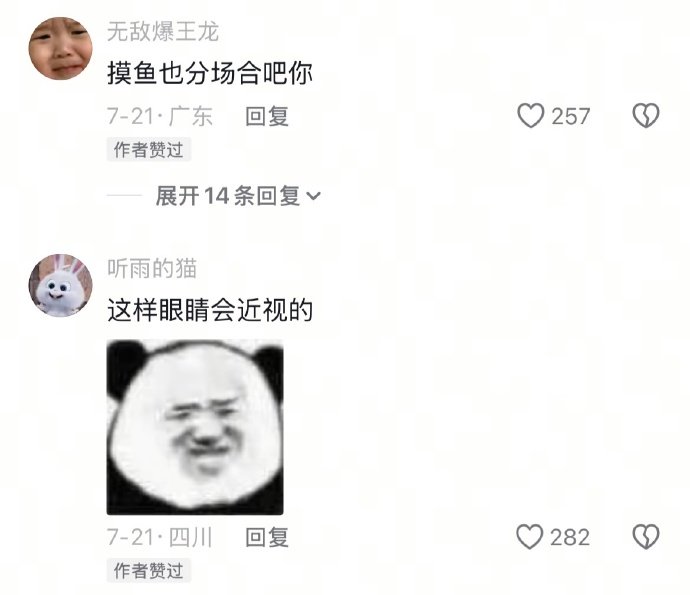Tap the 257 like count
The width and height of the screenshot is (690, 595).
coord(570,117)
